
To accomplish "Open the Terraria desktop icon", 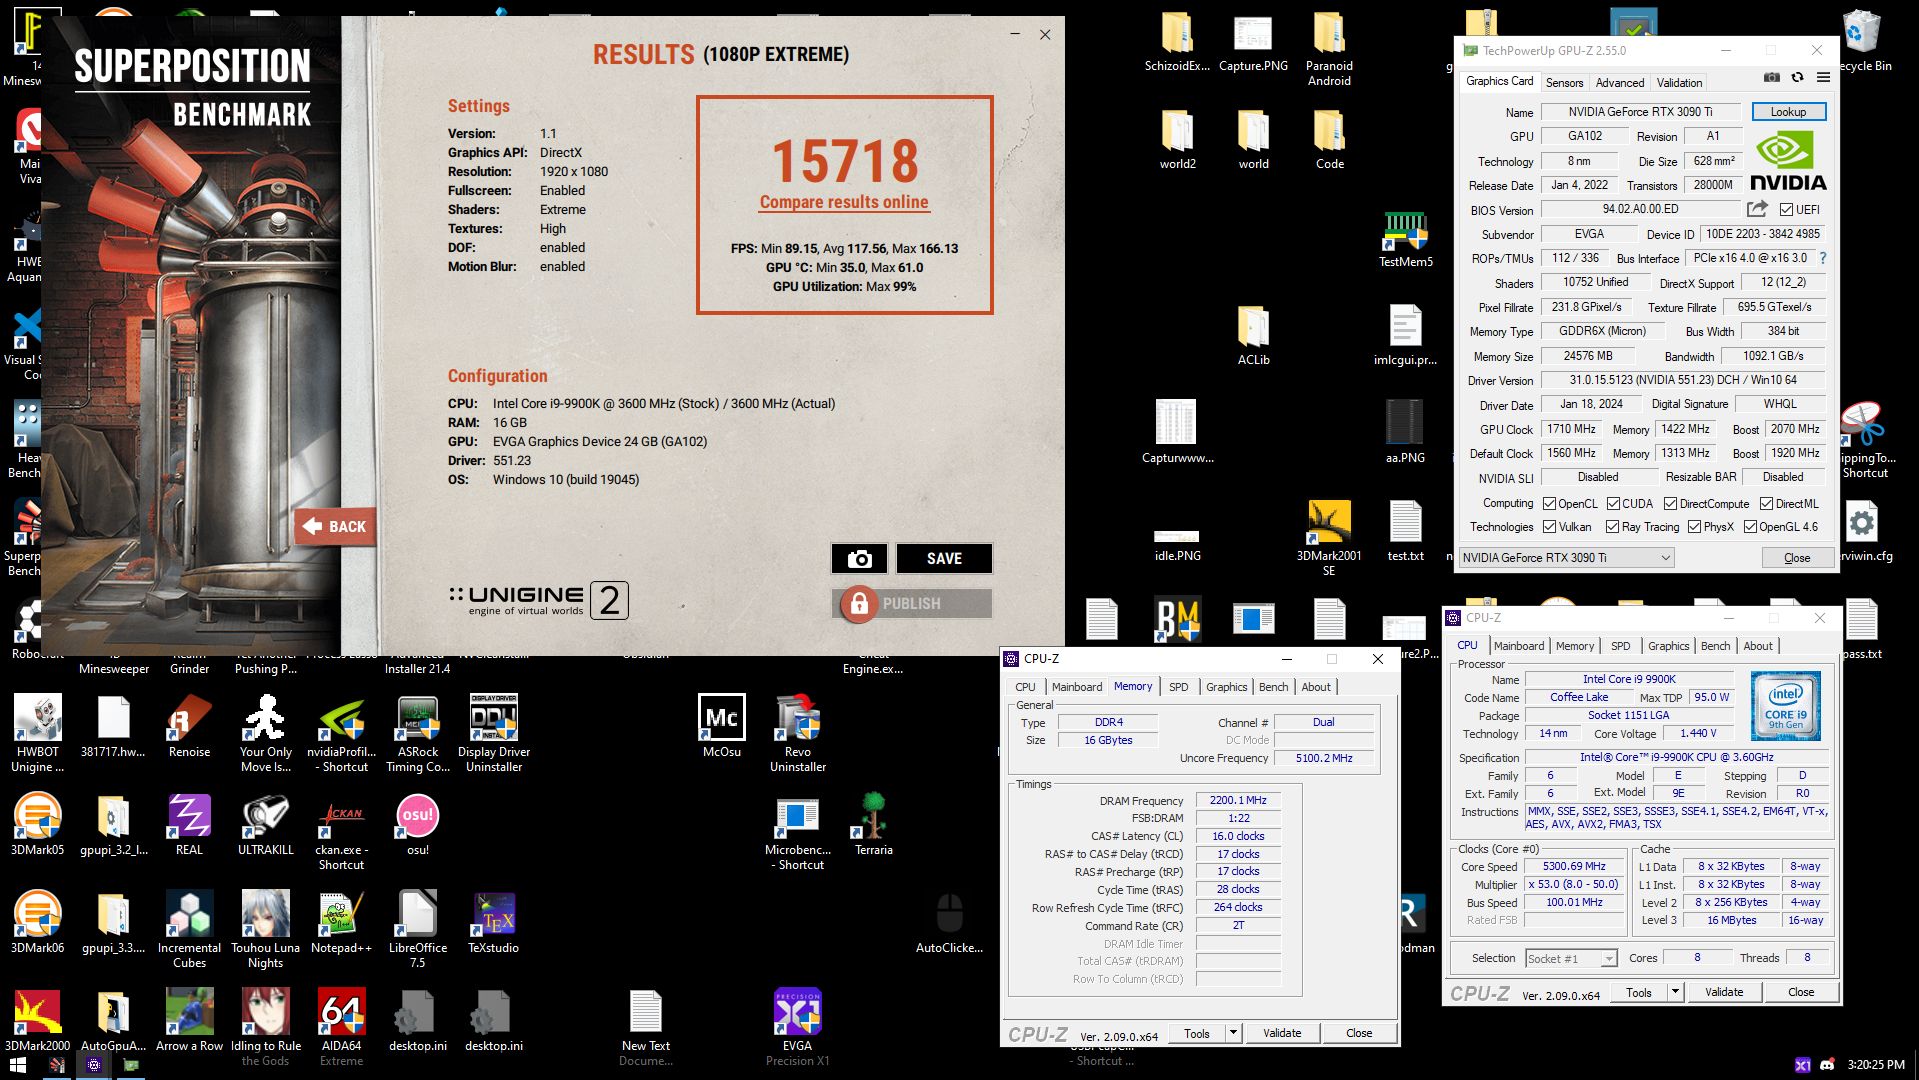I will coord(874,825).
